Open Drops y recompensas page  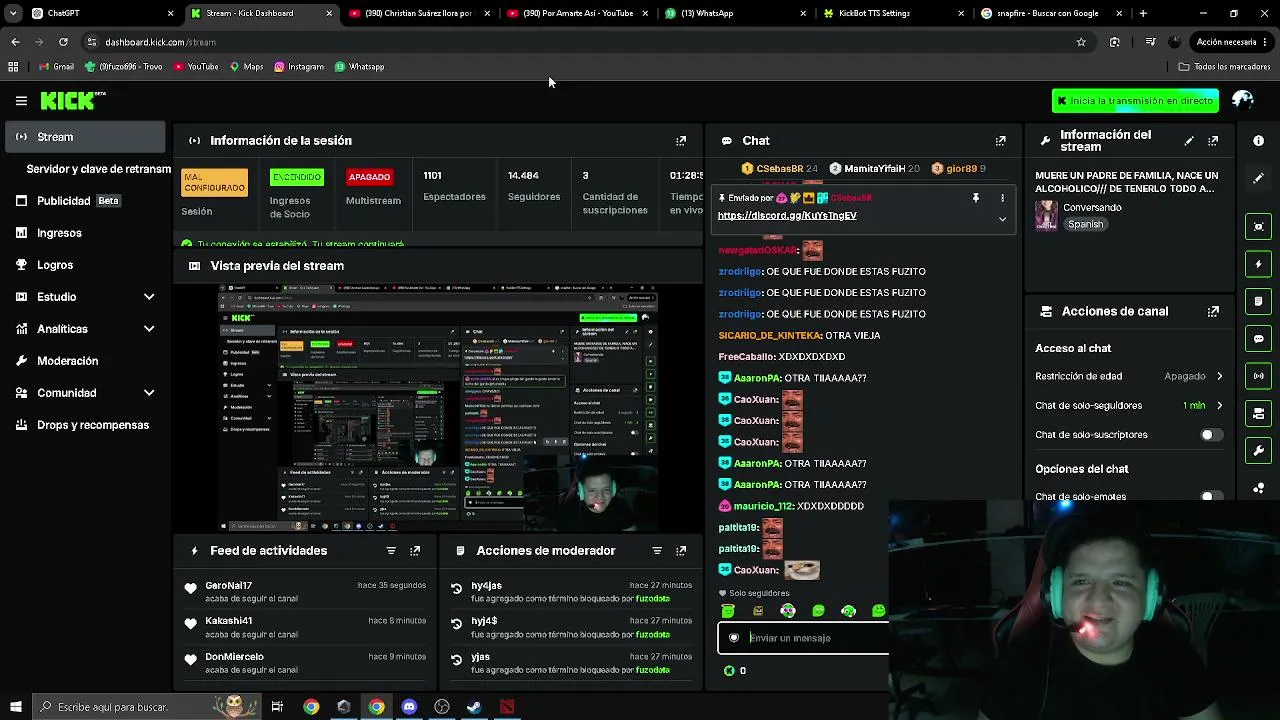pyautogui.click(x=84, y=425)
